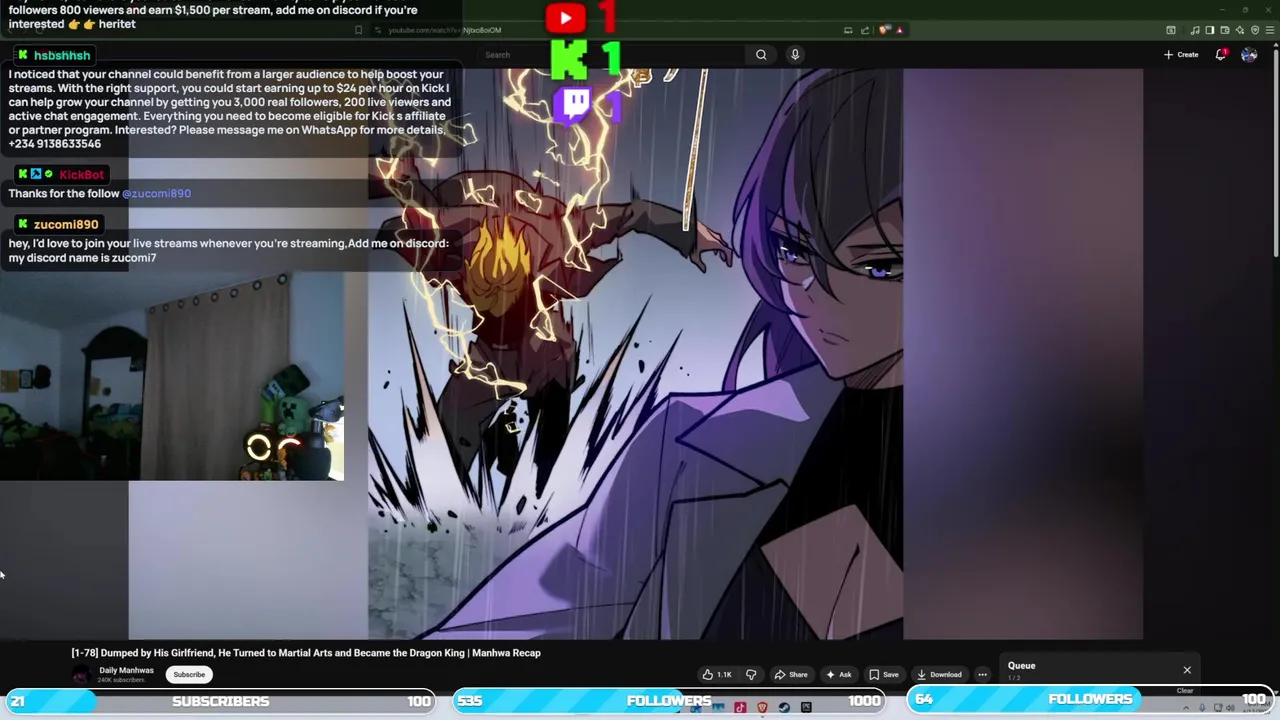Screen dimensions: 1280x720
Task: Click the 535 Followers goal progress bar
Action: (x=669, y=701)
